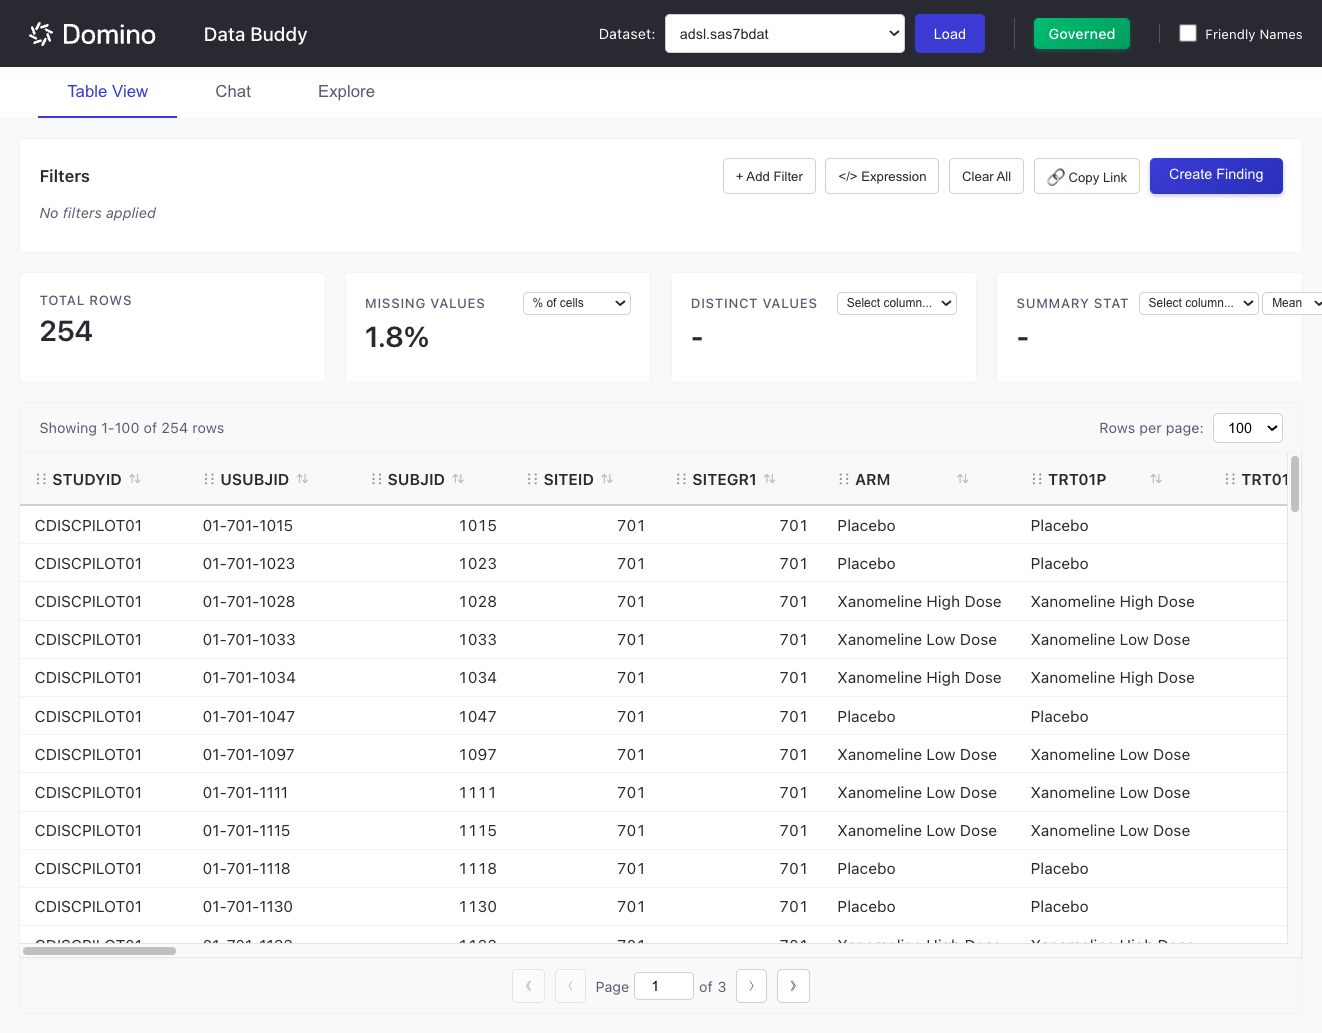
Task: Enable the Friendly Names checkbox
Action: click(x=1187, y=32)
